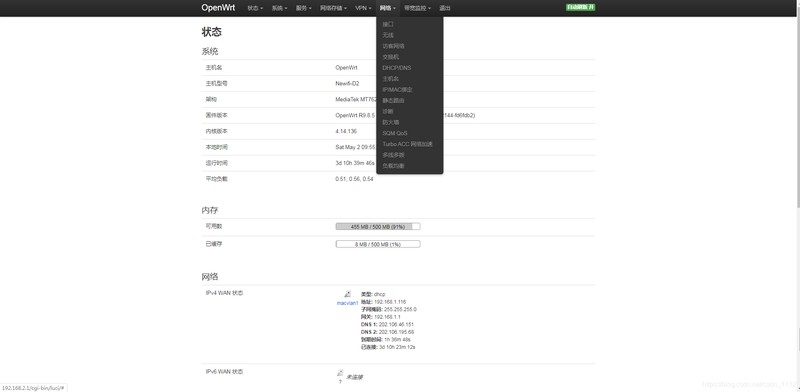The image size is (800, 392).
Task: Toggle the green auto refresh badge
Action: (x=581, y=8)
